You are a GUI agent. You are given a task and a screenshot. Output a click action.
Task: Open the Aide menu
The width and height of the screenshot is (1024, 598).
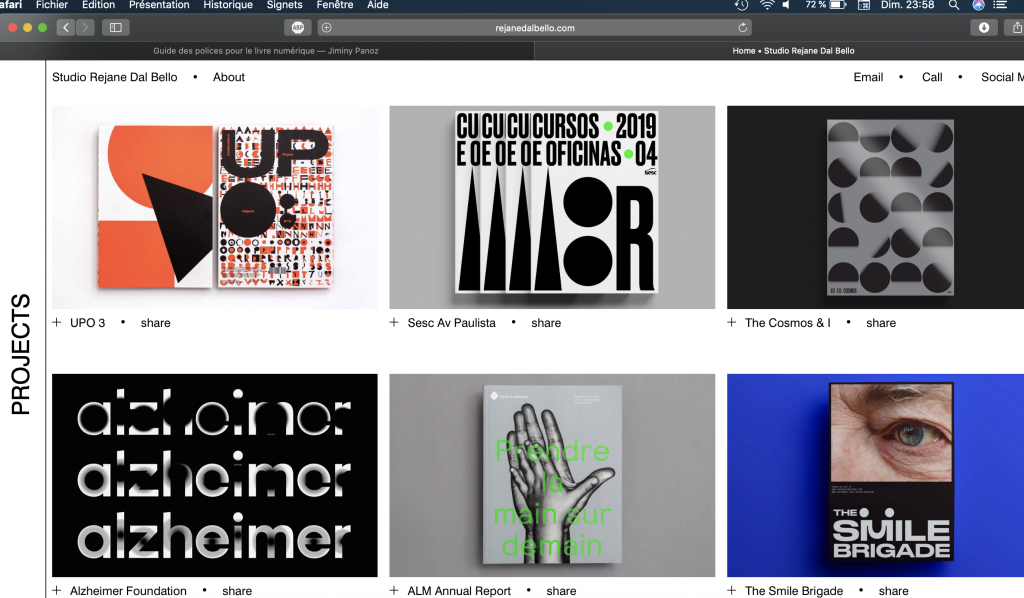(x=377, y=5)
